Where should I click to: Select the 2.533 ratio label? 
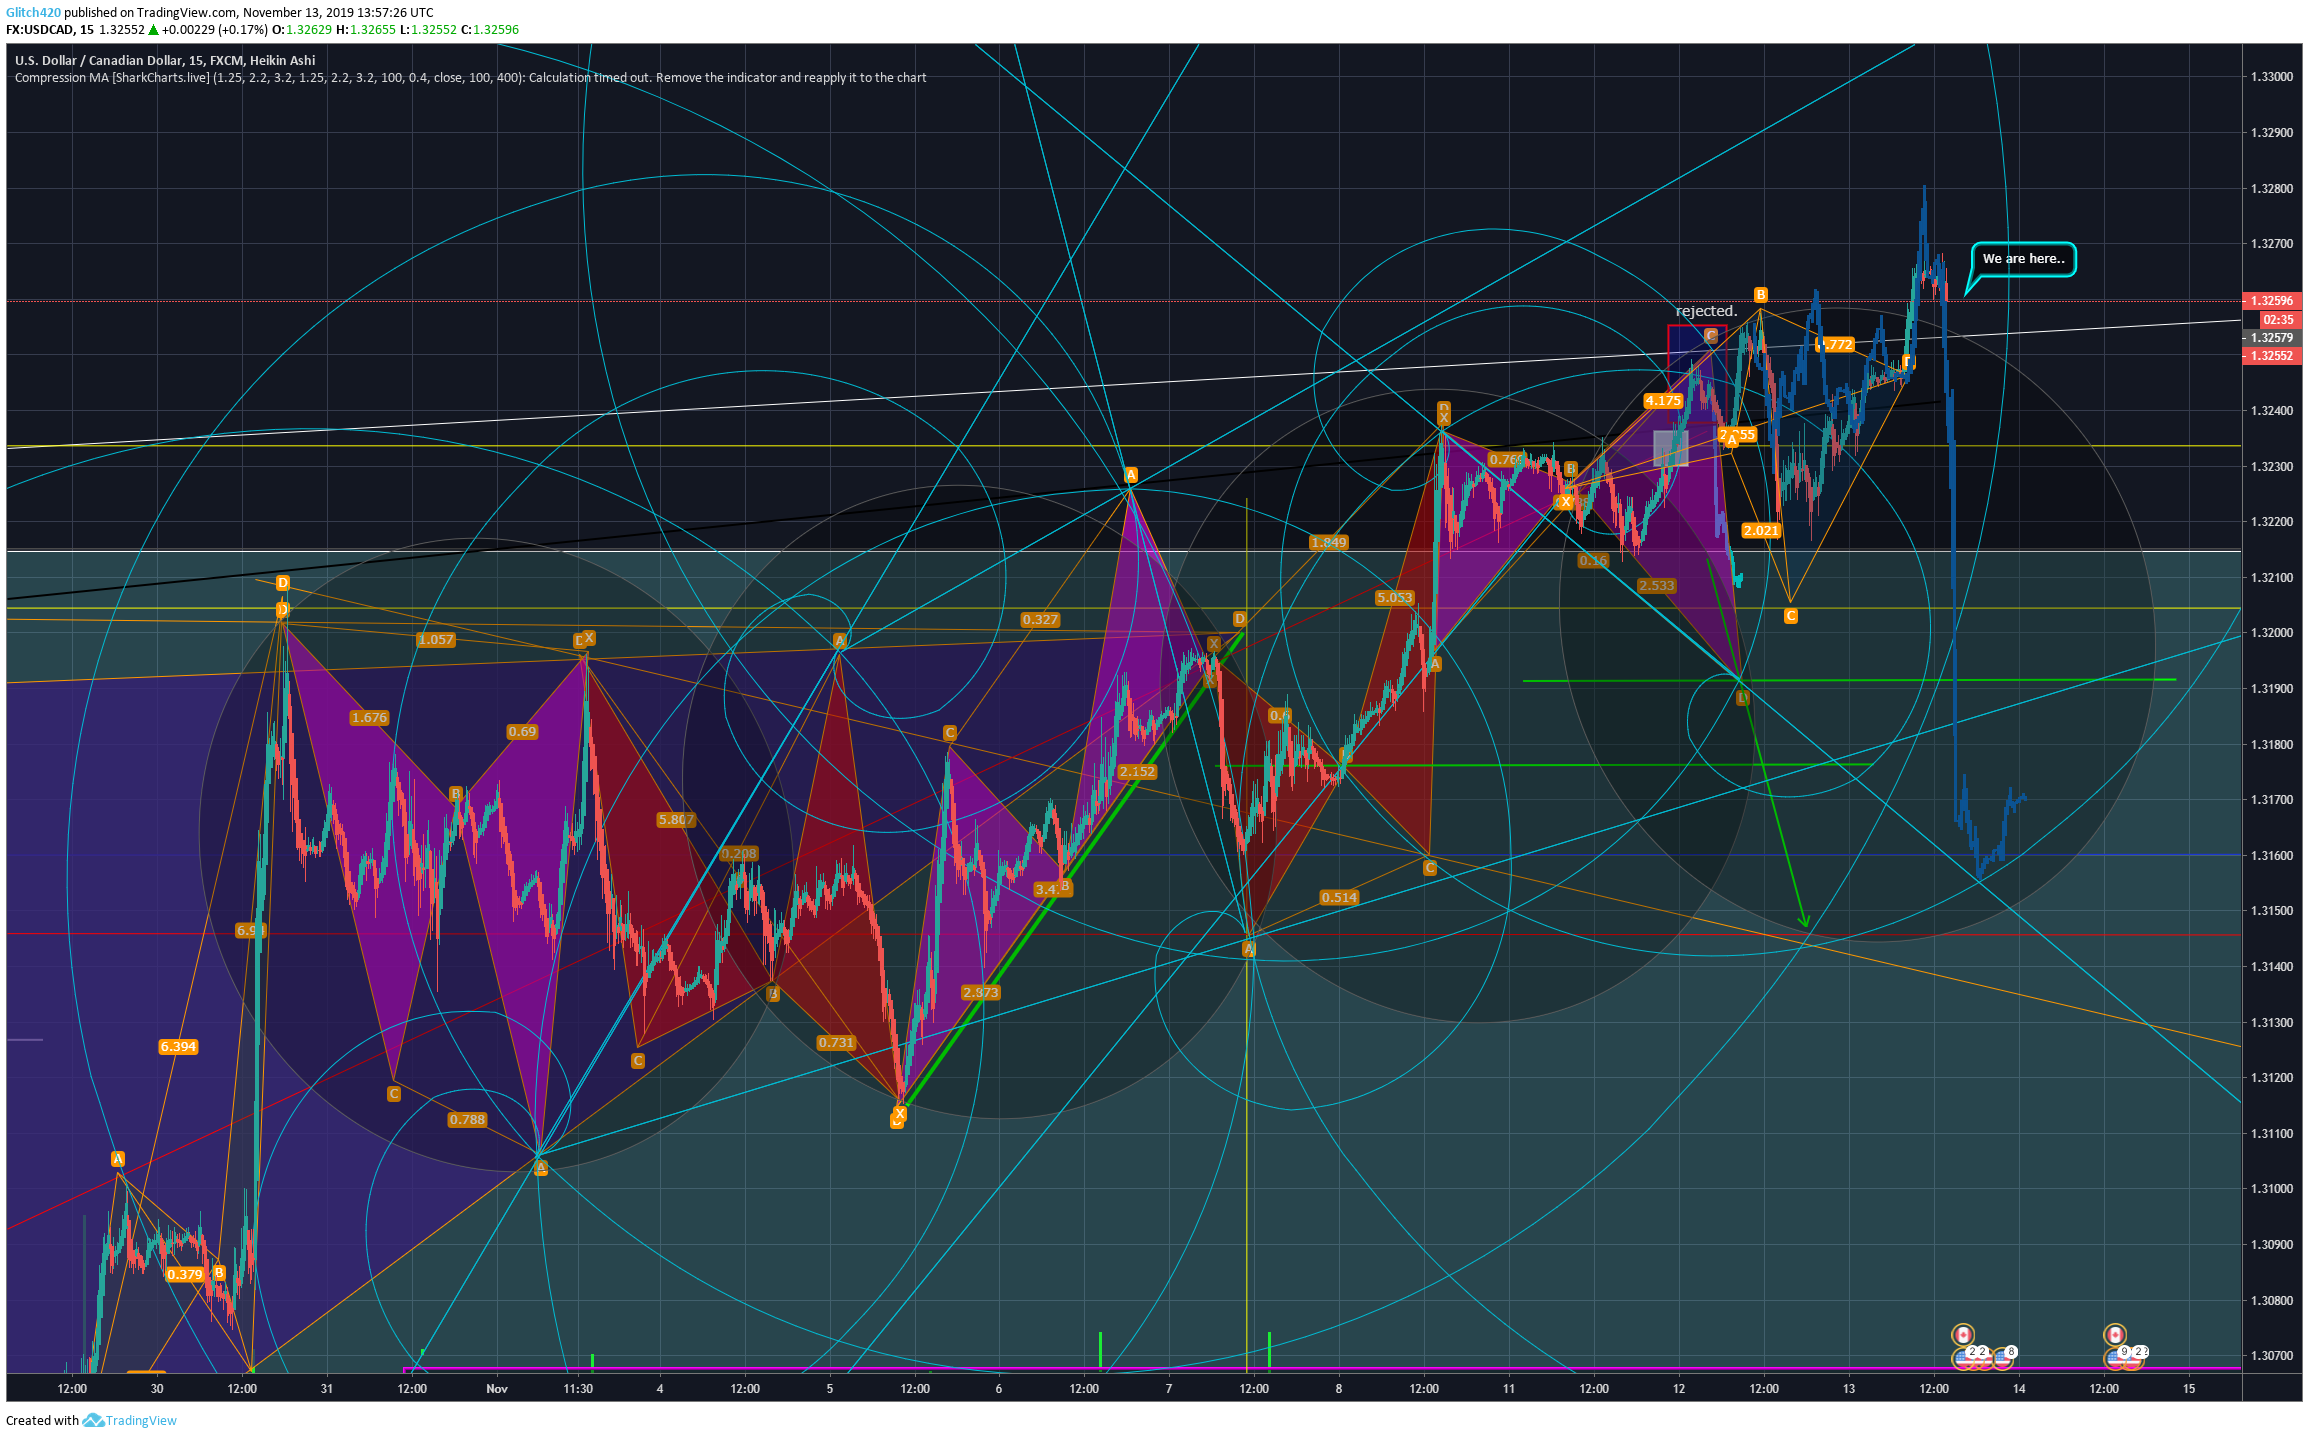pos(1657,586)
